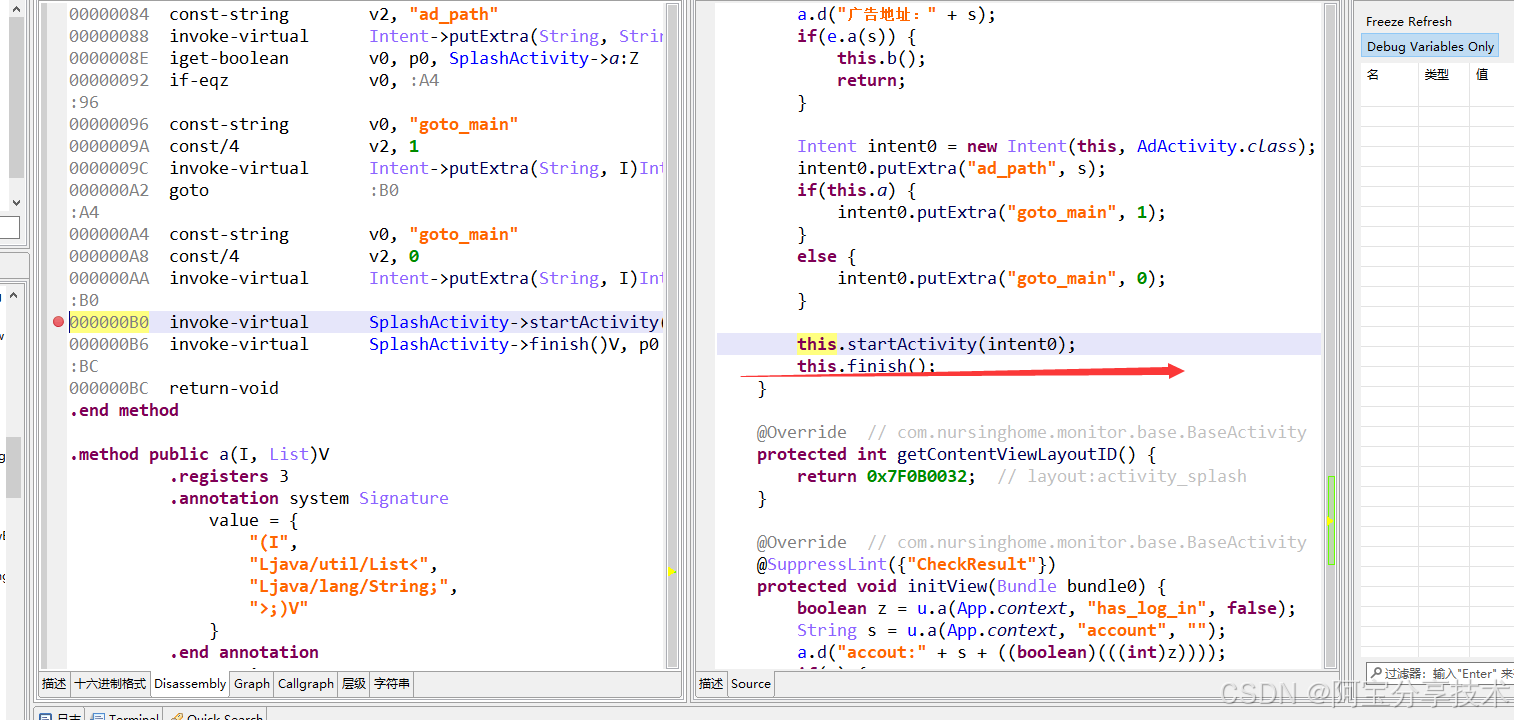The height and width of the screenshot is (720, 1514).
Task: Click the red breakpoint marker at 000000B0
Action: coord(58,322)
